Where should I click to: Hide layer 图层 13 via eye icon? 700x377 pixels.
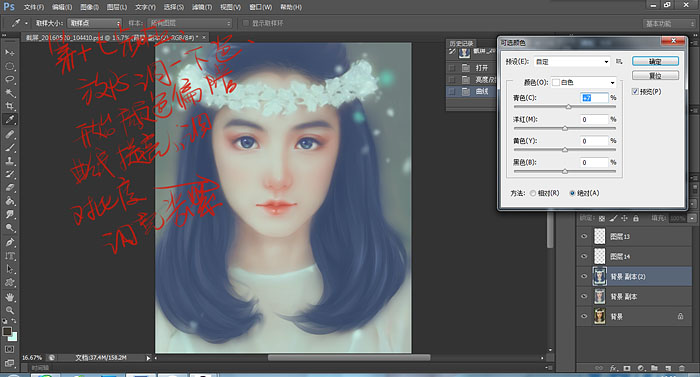584,236
